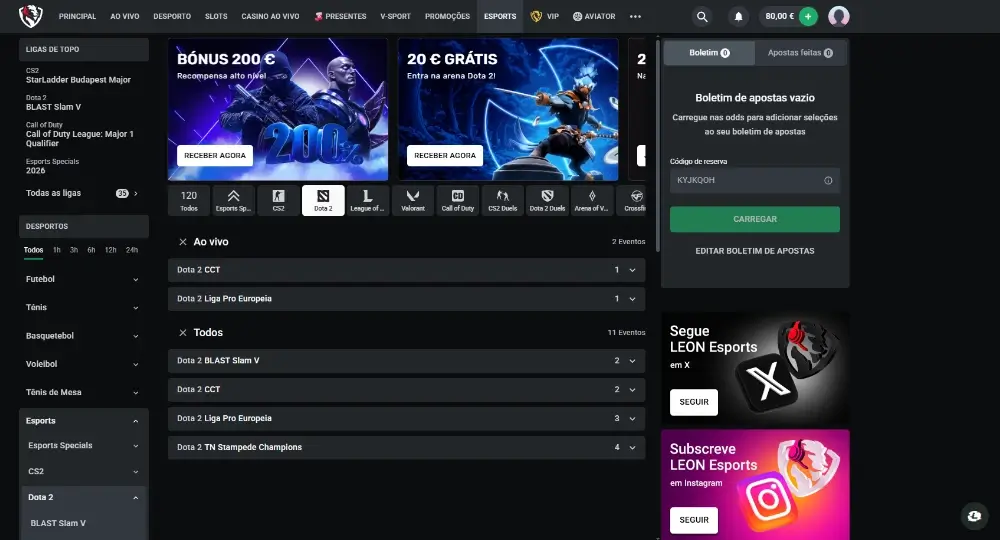
Task: Open the Casino Ao Vivo menu item
Action: tap(270, 17)
